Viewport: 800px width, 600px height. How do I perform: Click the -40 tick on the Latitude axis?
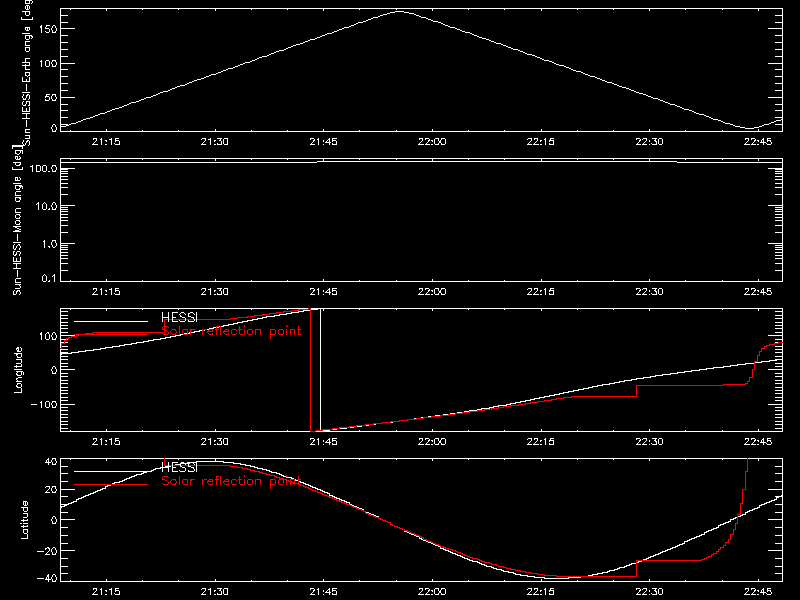47,579
